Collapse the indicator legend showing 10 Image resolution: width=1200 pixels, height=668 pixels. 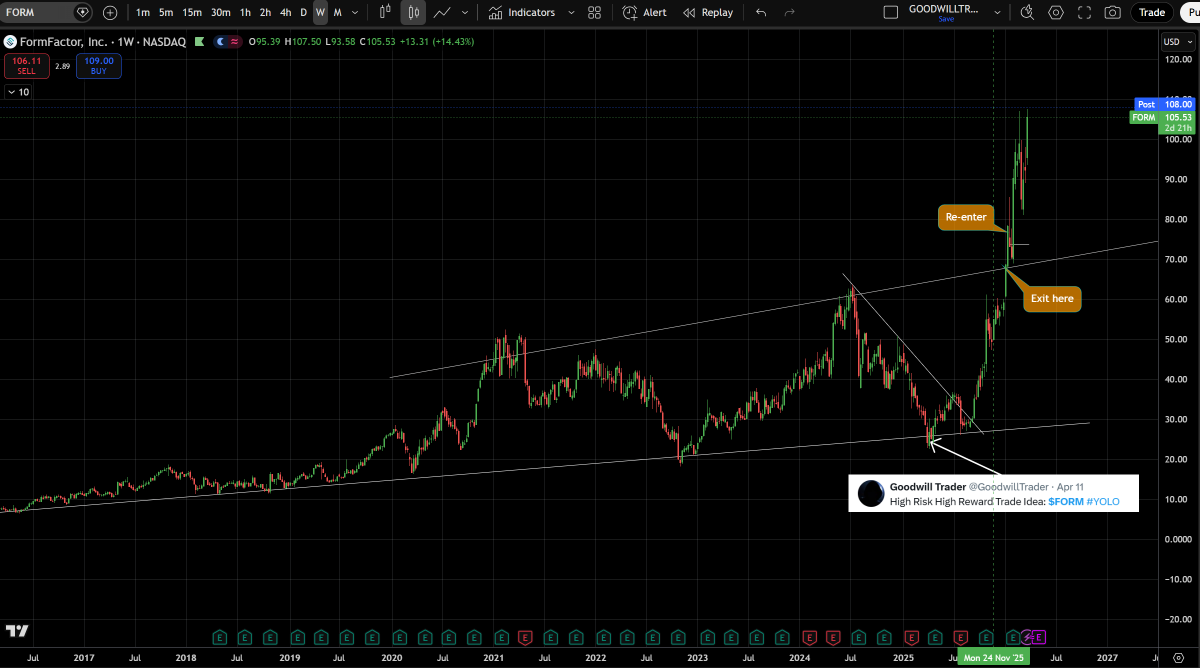pos(18,92)
